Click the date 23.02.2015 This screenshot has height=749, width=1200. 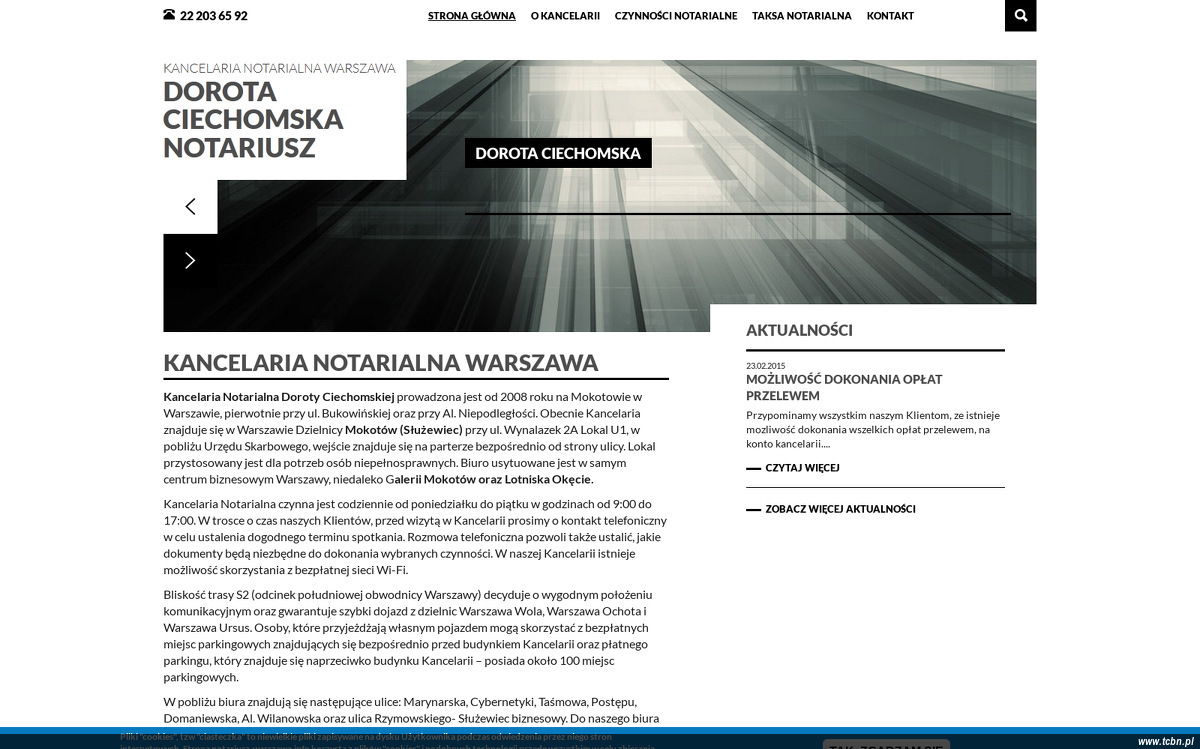(x=766, y=366)
